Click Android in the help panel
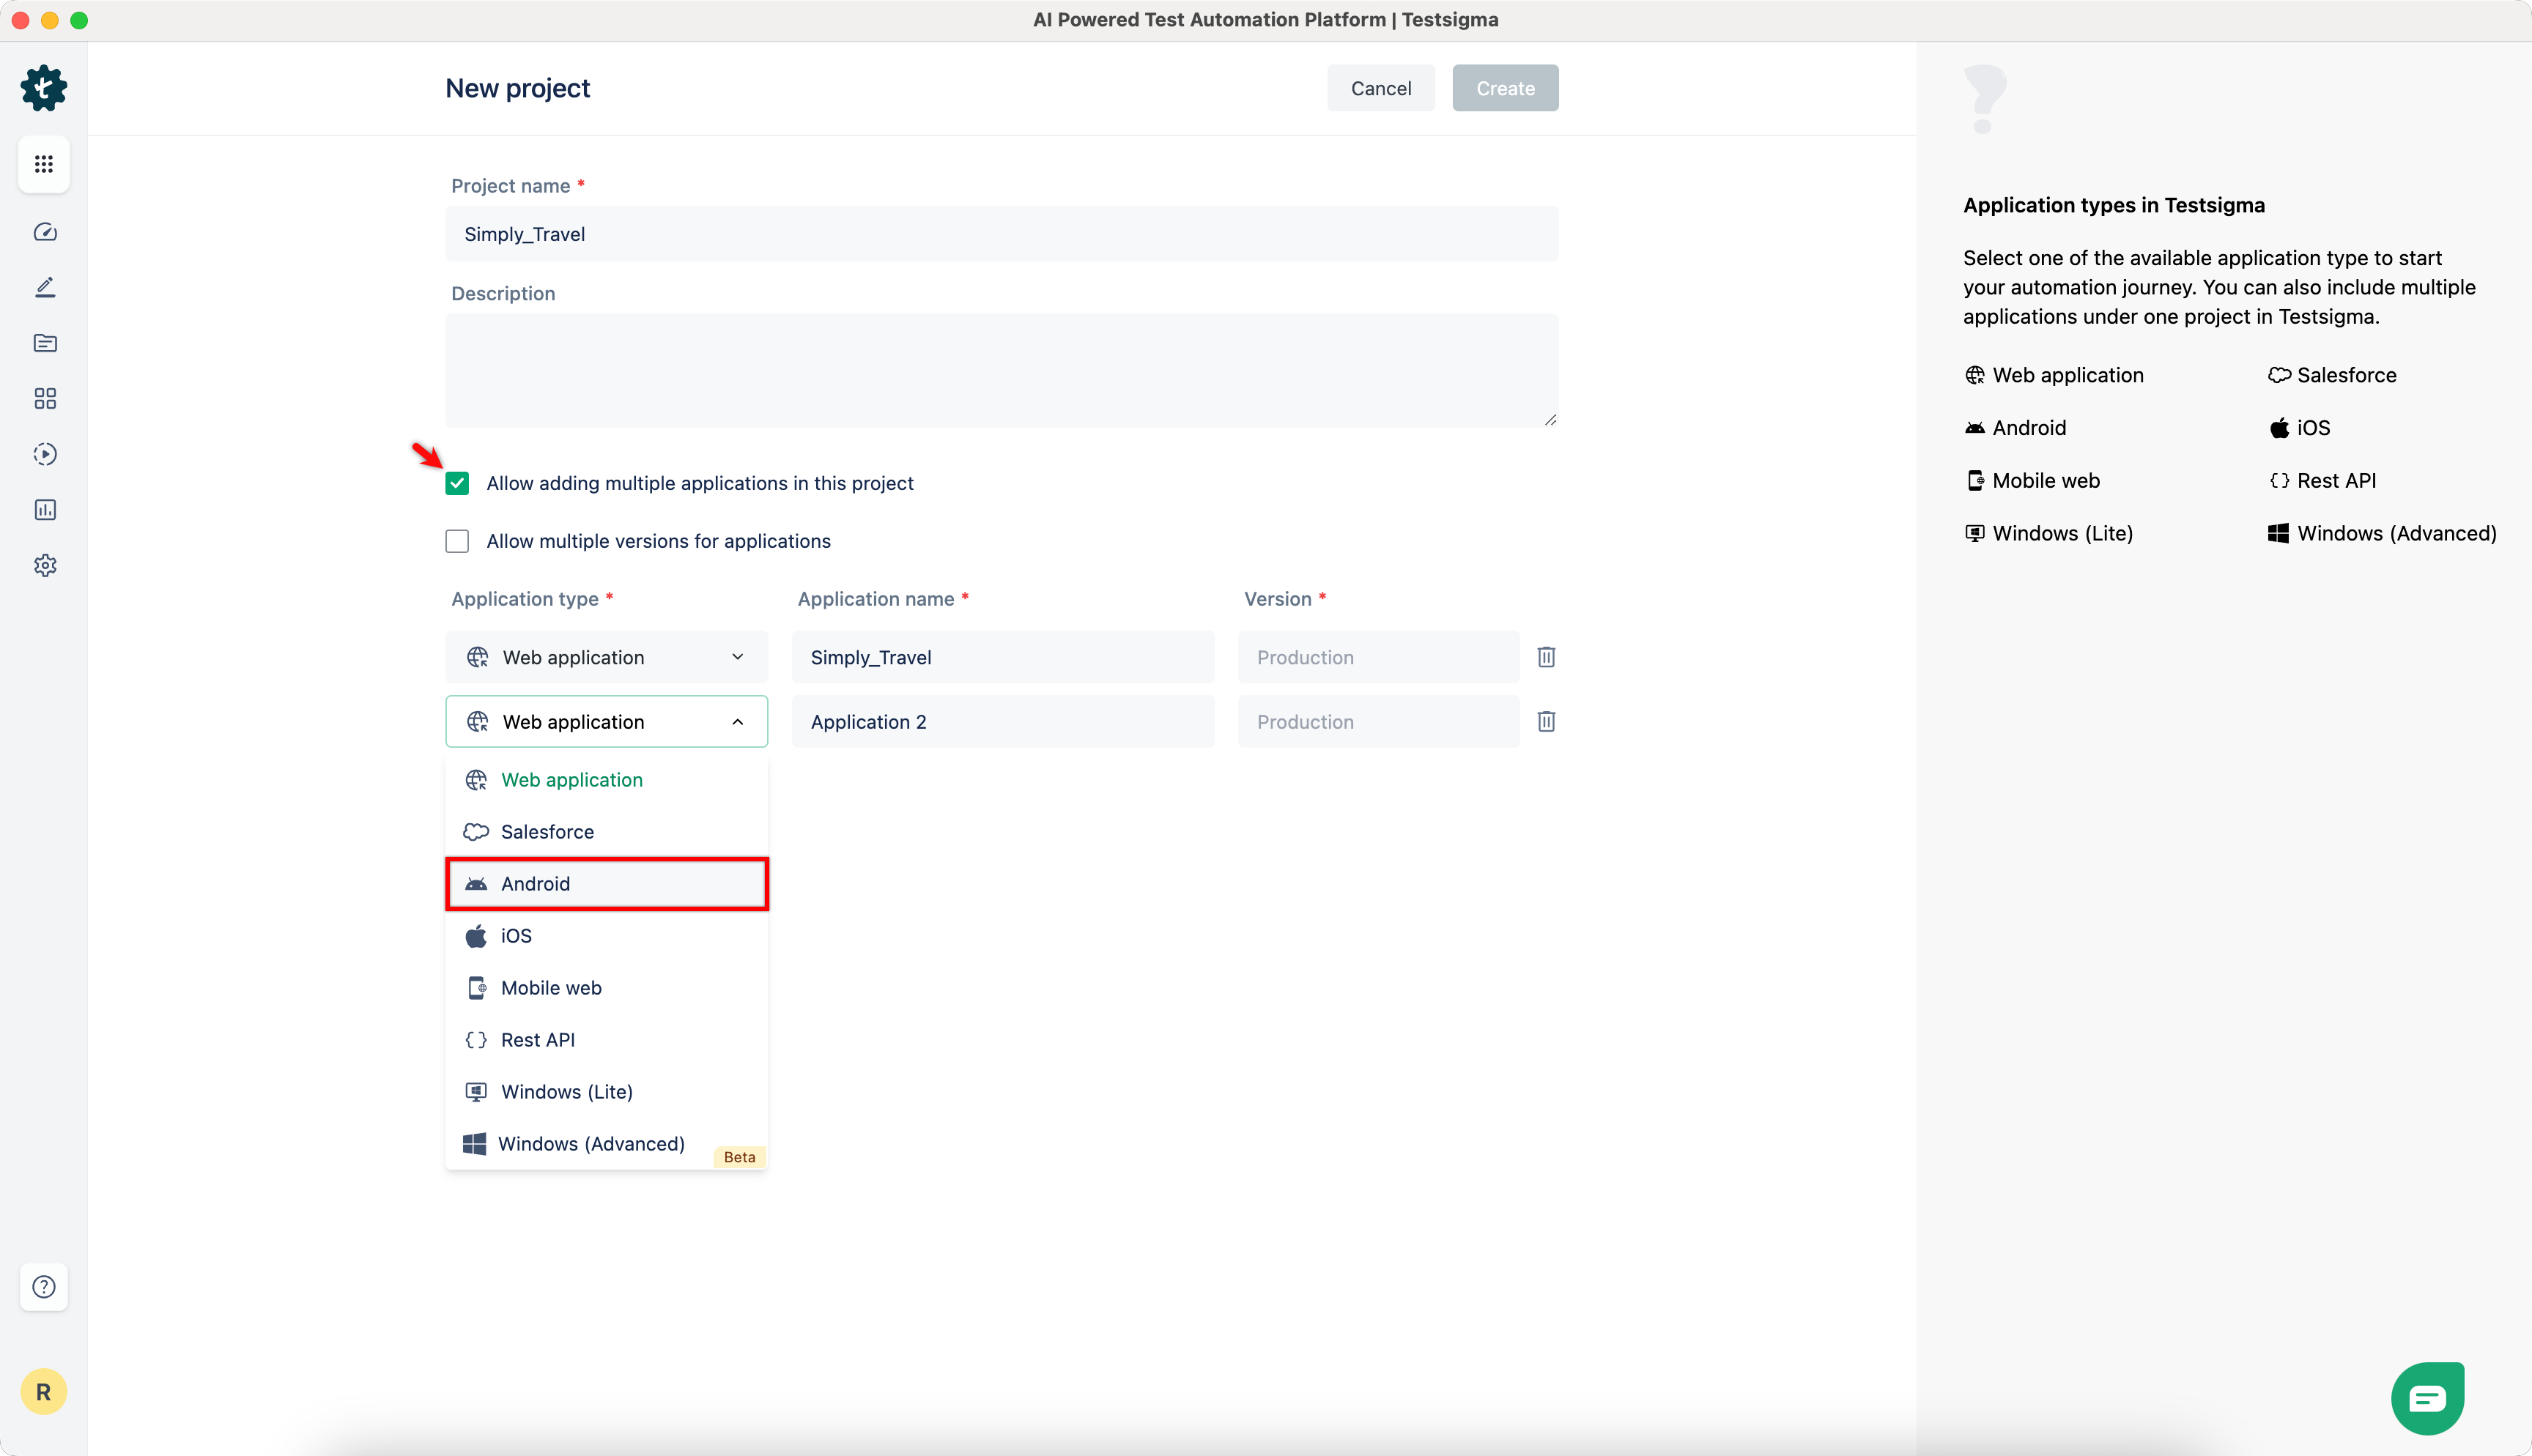This screenshot has width=2532, height=1456. point(2016,428)
